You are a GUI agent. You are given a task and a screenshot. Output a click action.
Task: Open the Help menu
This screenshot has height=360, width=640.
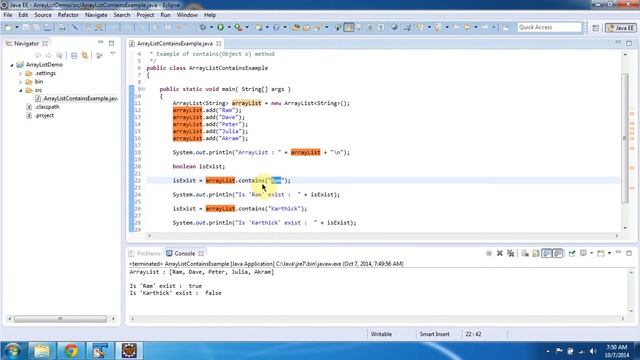pyautogui.click(x=210, y=15)
